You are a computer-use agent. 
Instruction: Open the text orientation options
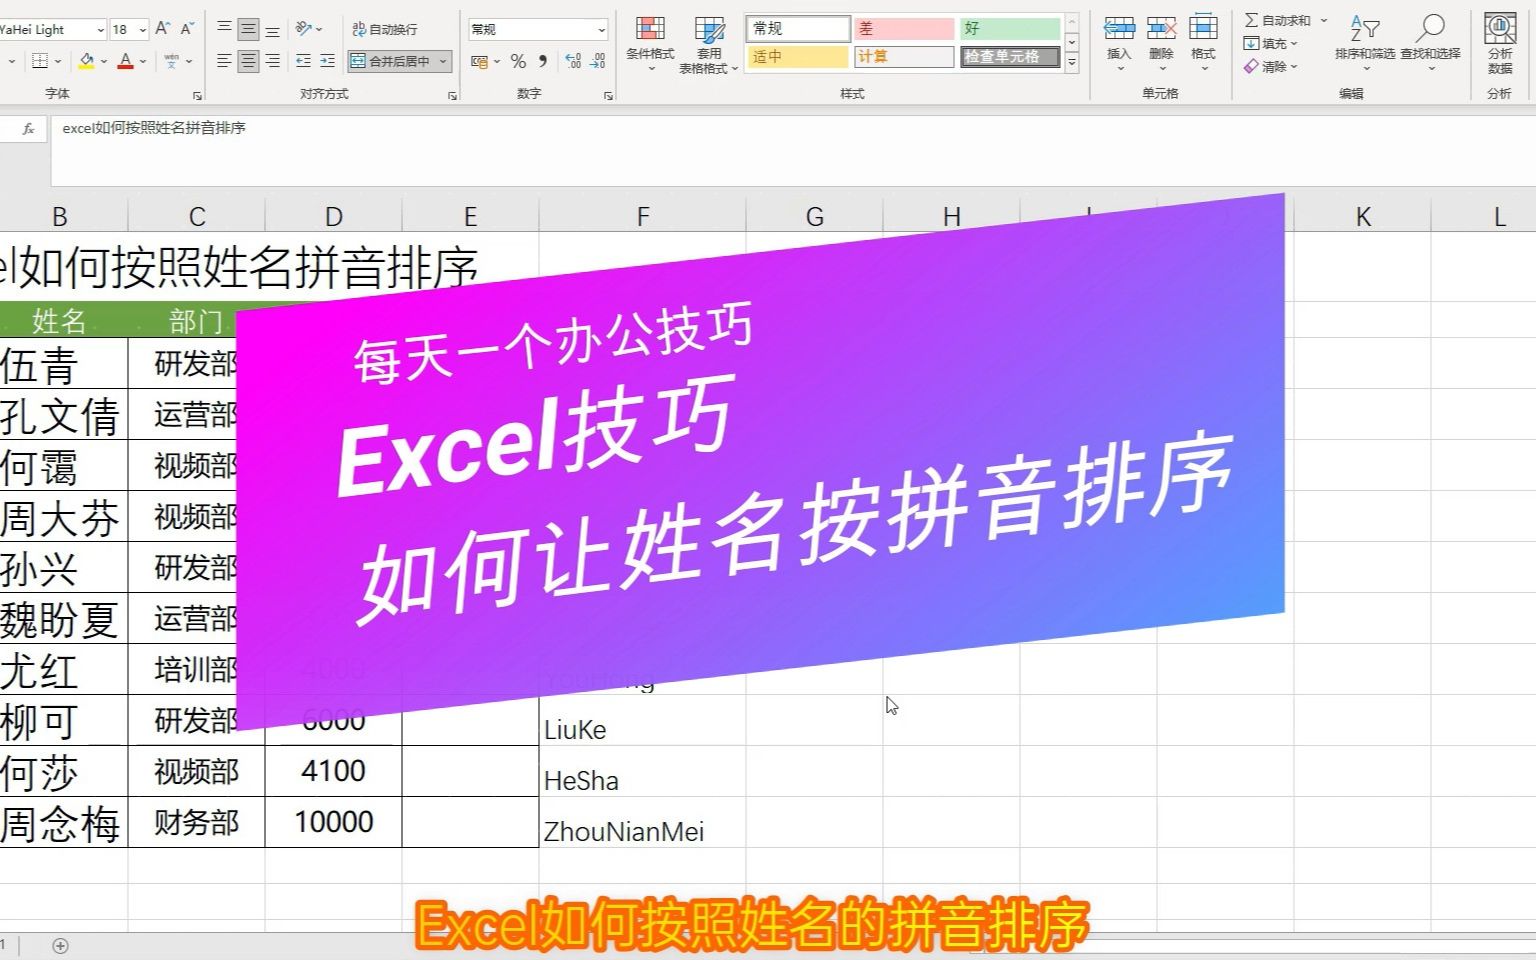point(308,29)
